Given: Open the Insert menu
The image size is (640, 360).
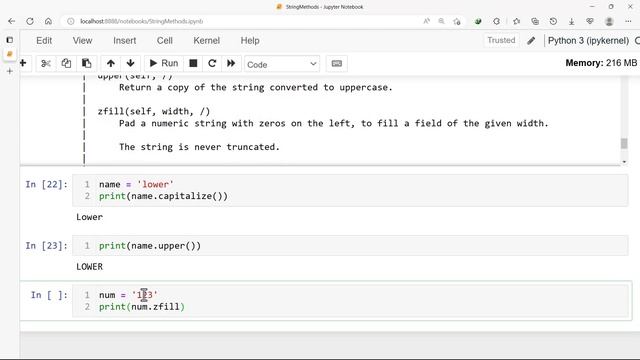Looking at the screenshot, I should pos(124,41).
